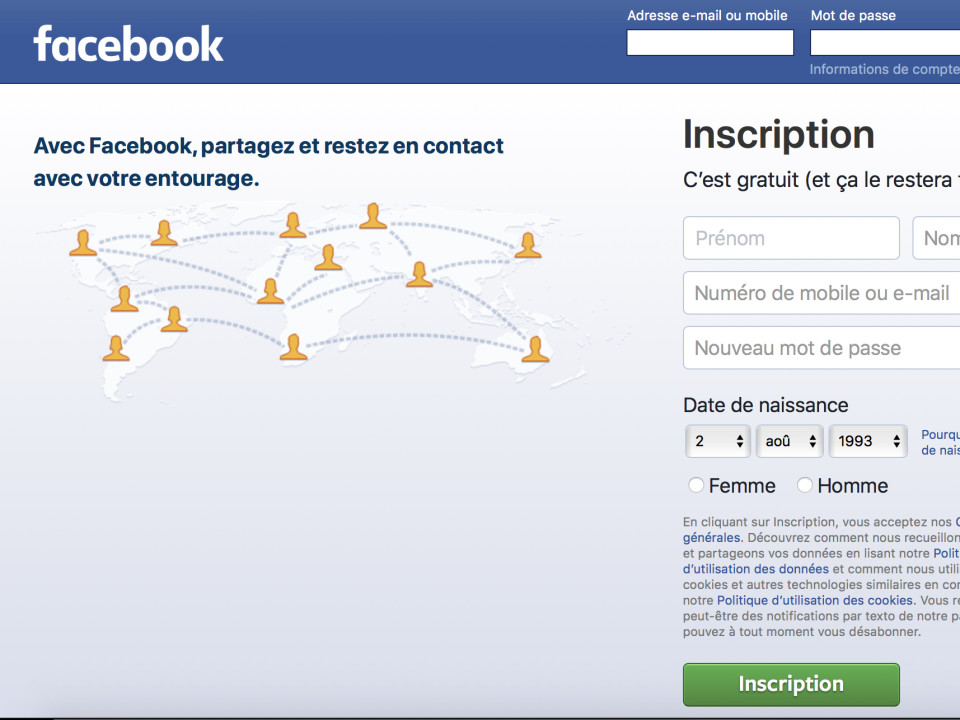
Task: Focus the Numéro de mobile ou e-mail field
Action: pyautogui.click(x=822, y=293)
